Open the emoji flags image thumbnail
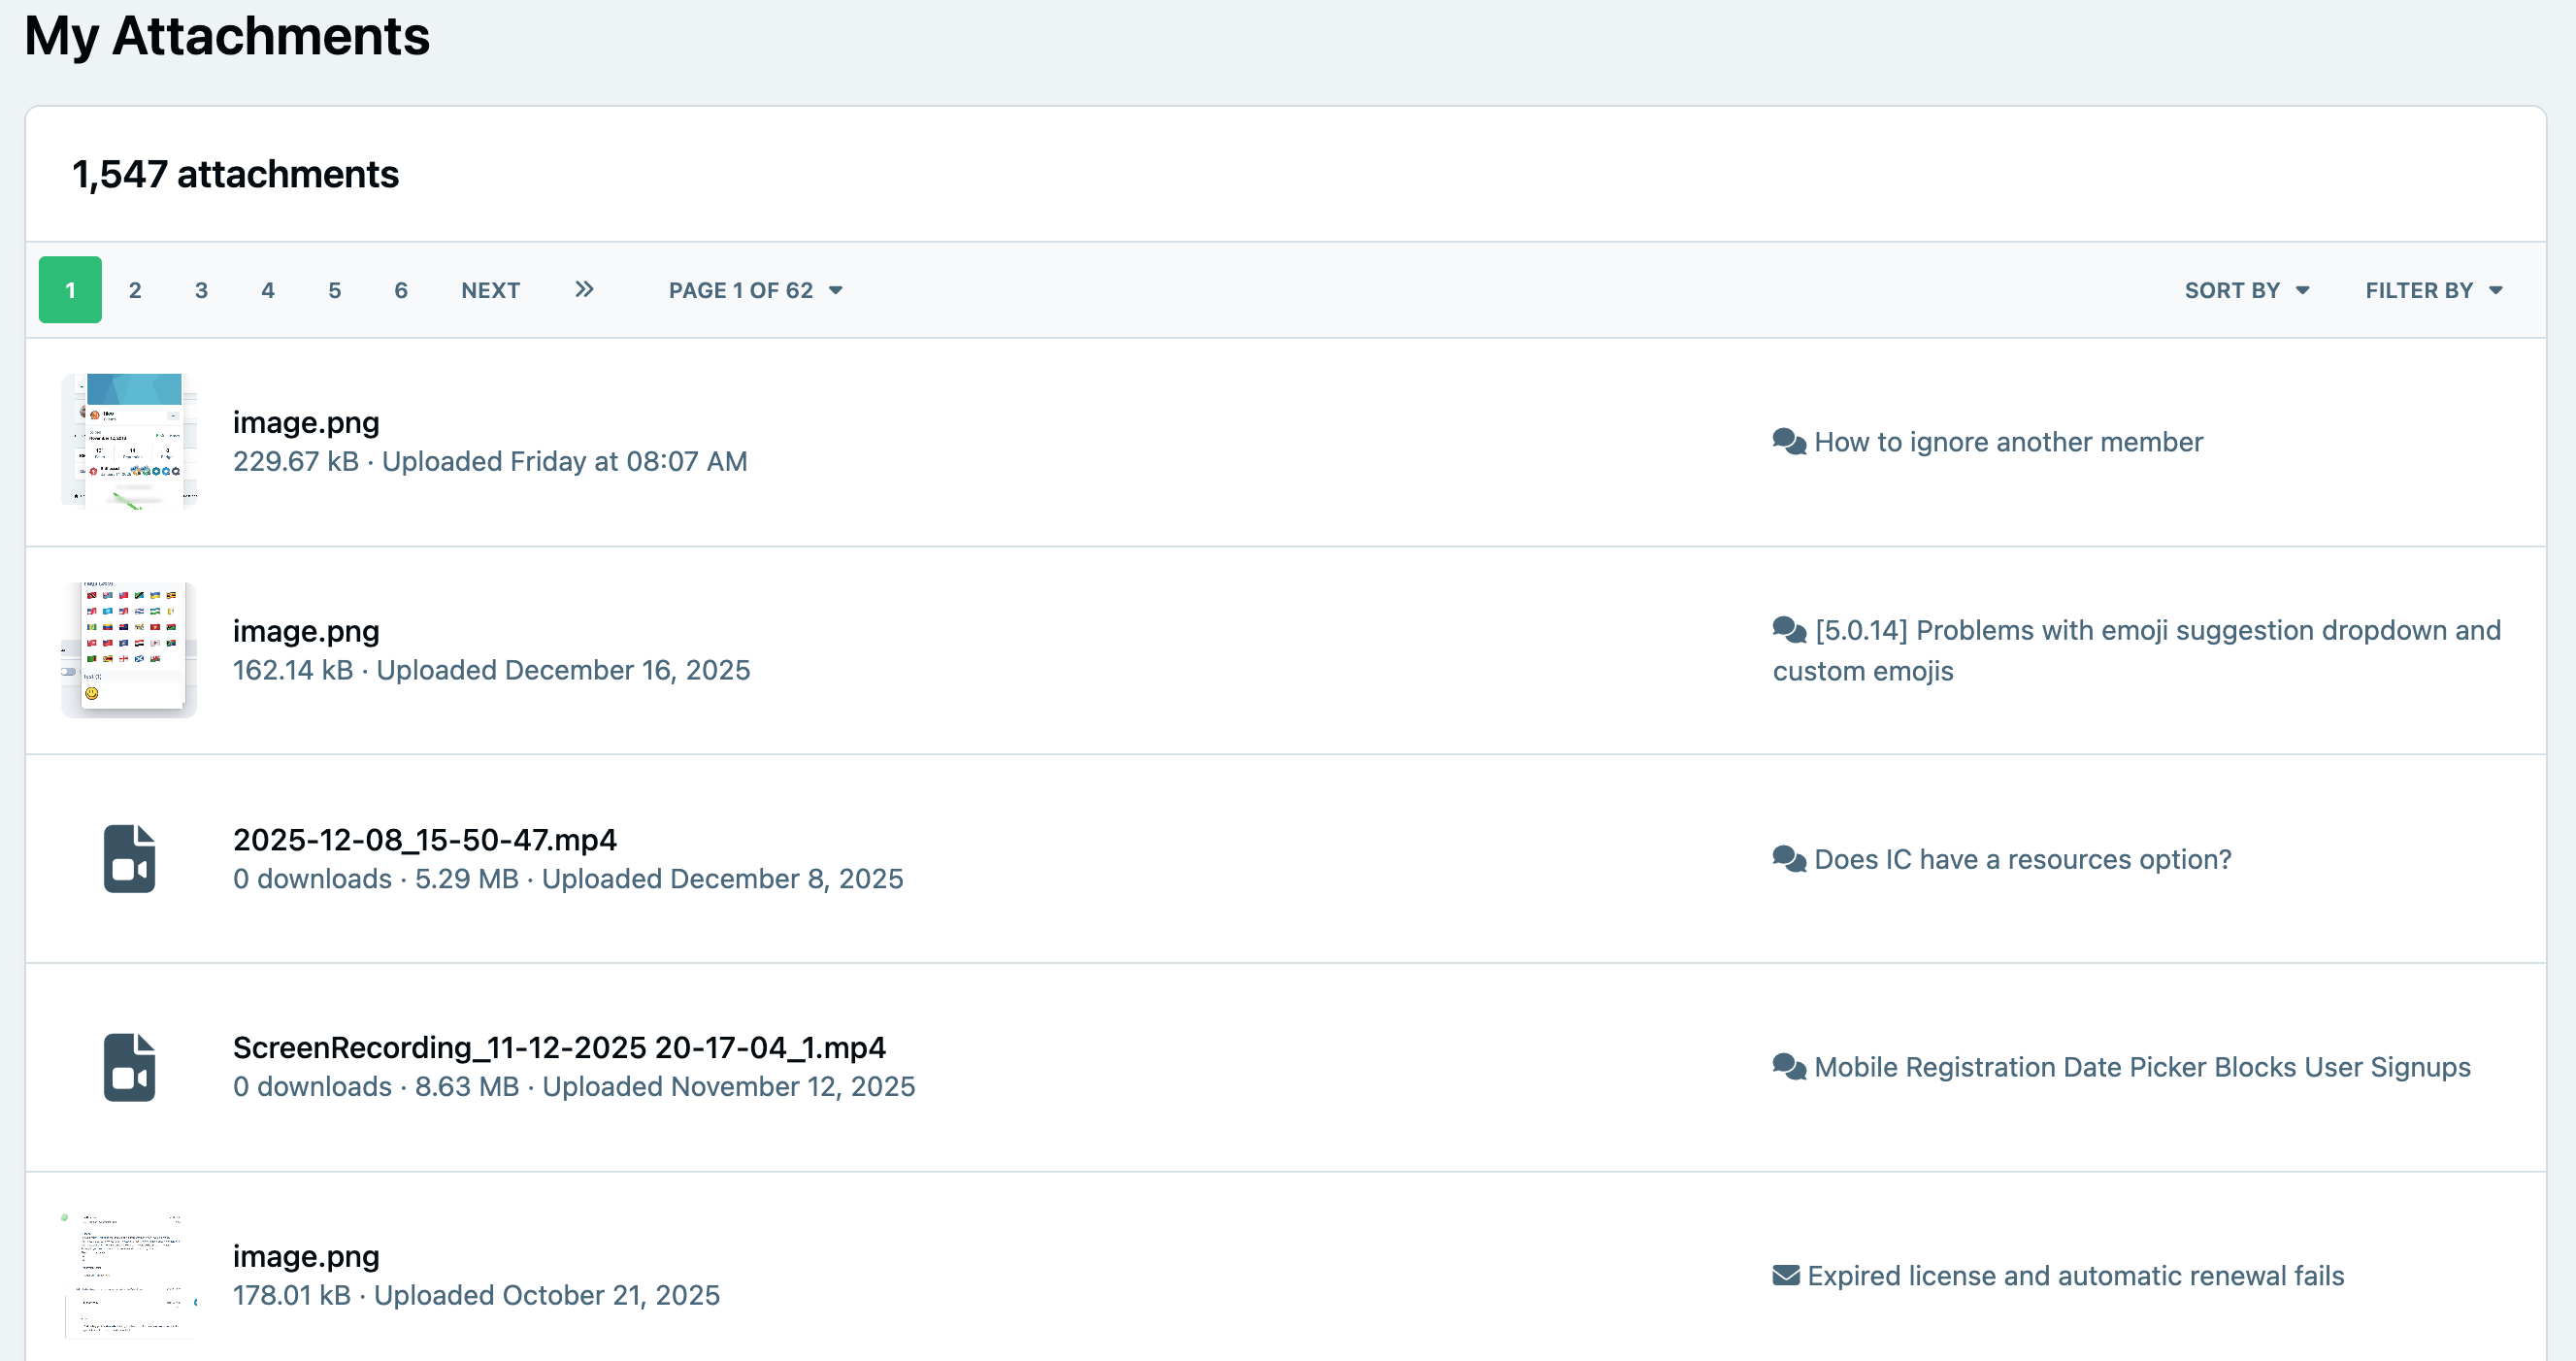The image size is (2576, 1361). click(x=129, y=650)
